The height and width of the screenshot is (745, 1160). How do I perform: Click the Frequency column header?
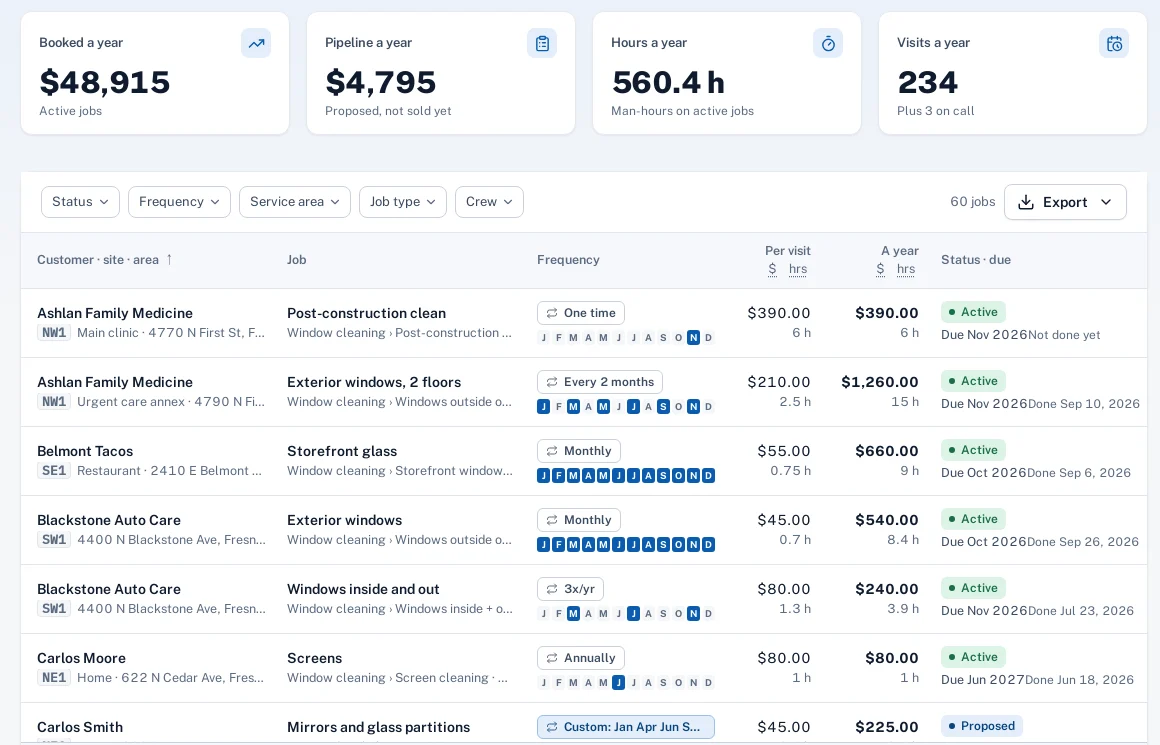tap(568, 260)
